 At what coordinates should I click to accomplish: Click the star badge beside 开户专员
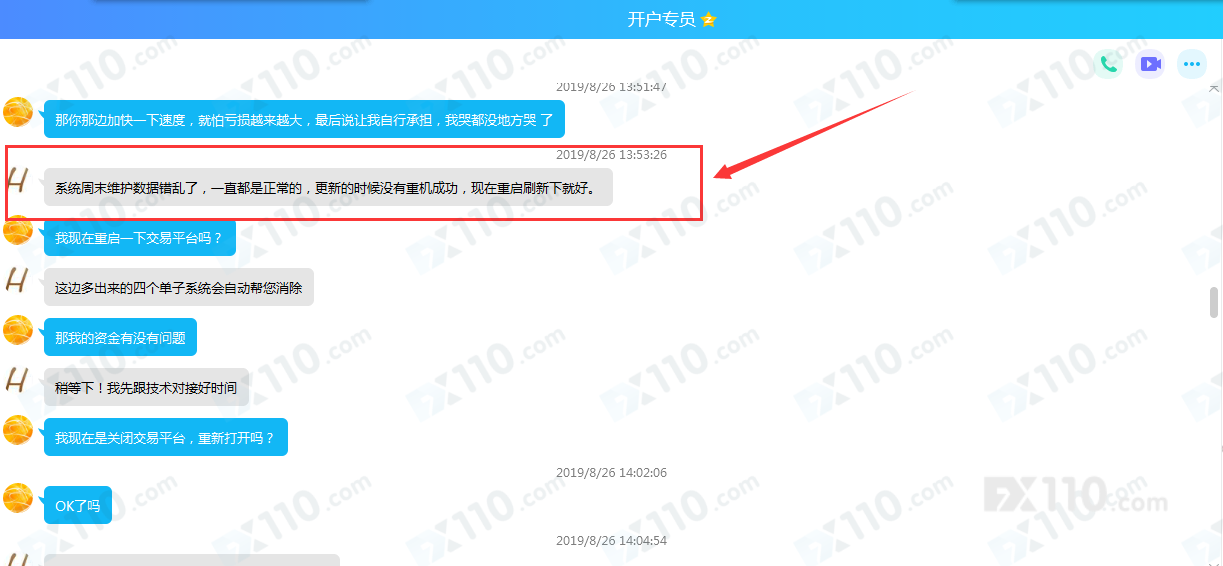tap(708, 20)
